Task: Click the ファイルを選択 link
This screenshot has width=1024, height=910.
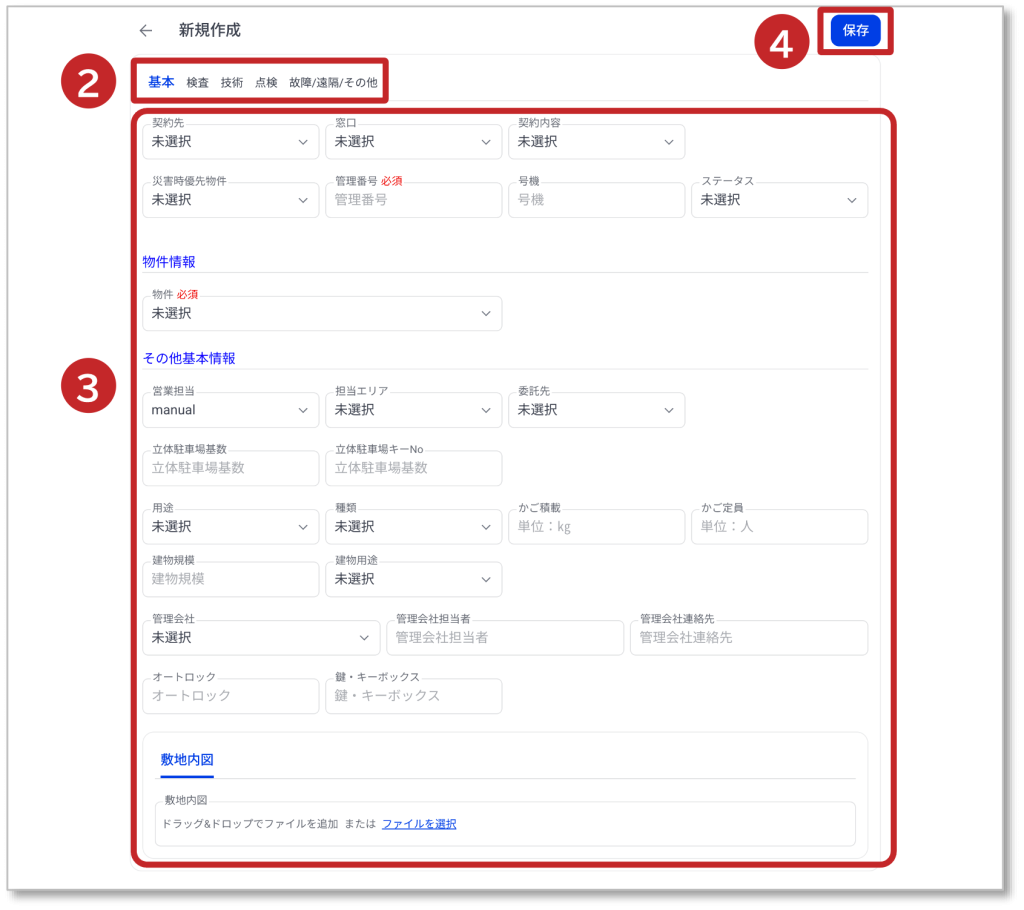Action: (419, 824)
